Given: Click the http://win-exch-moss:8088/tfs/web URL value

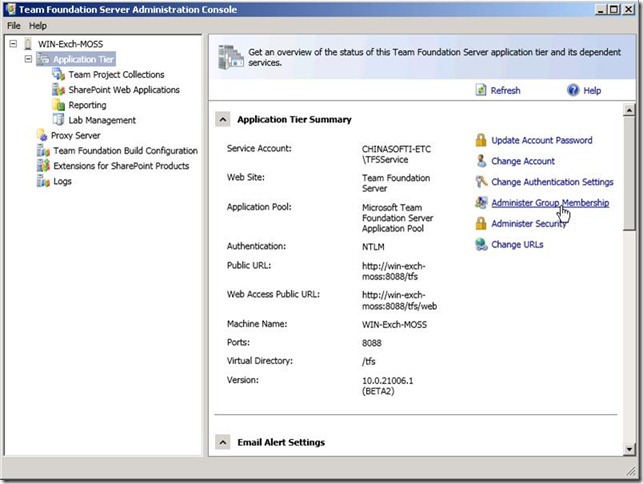Looking at the screenshot, I should [x=399, y=300].
